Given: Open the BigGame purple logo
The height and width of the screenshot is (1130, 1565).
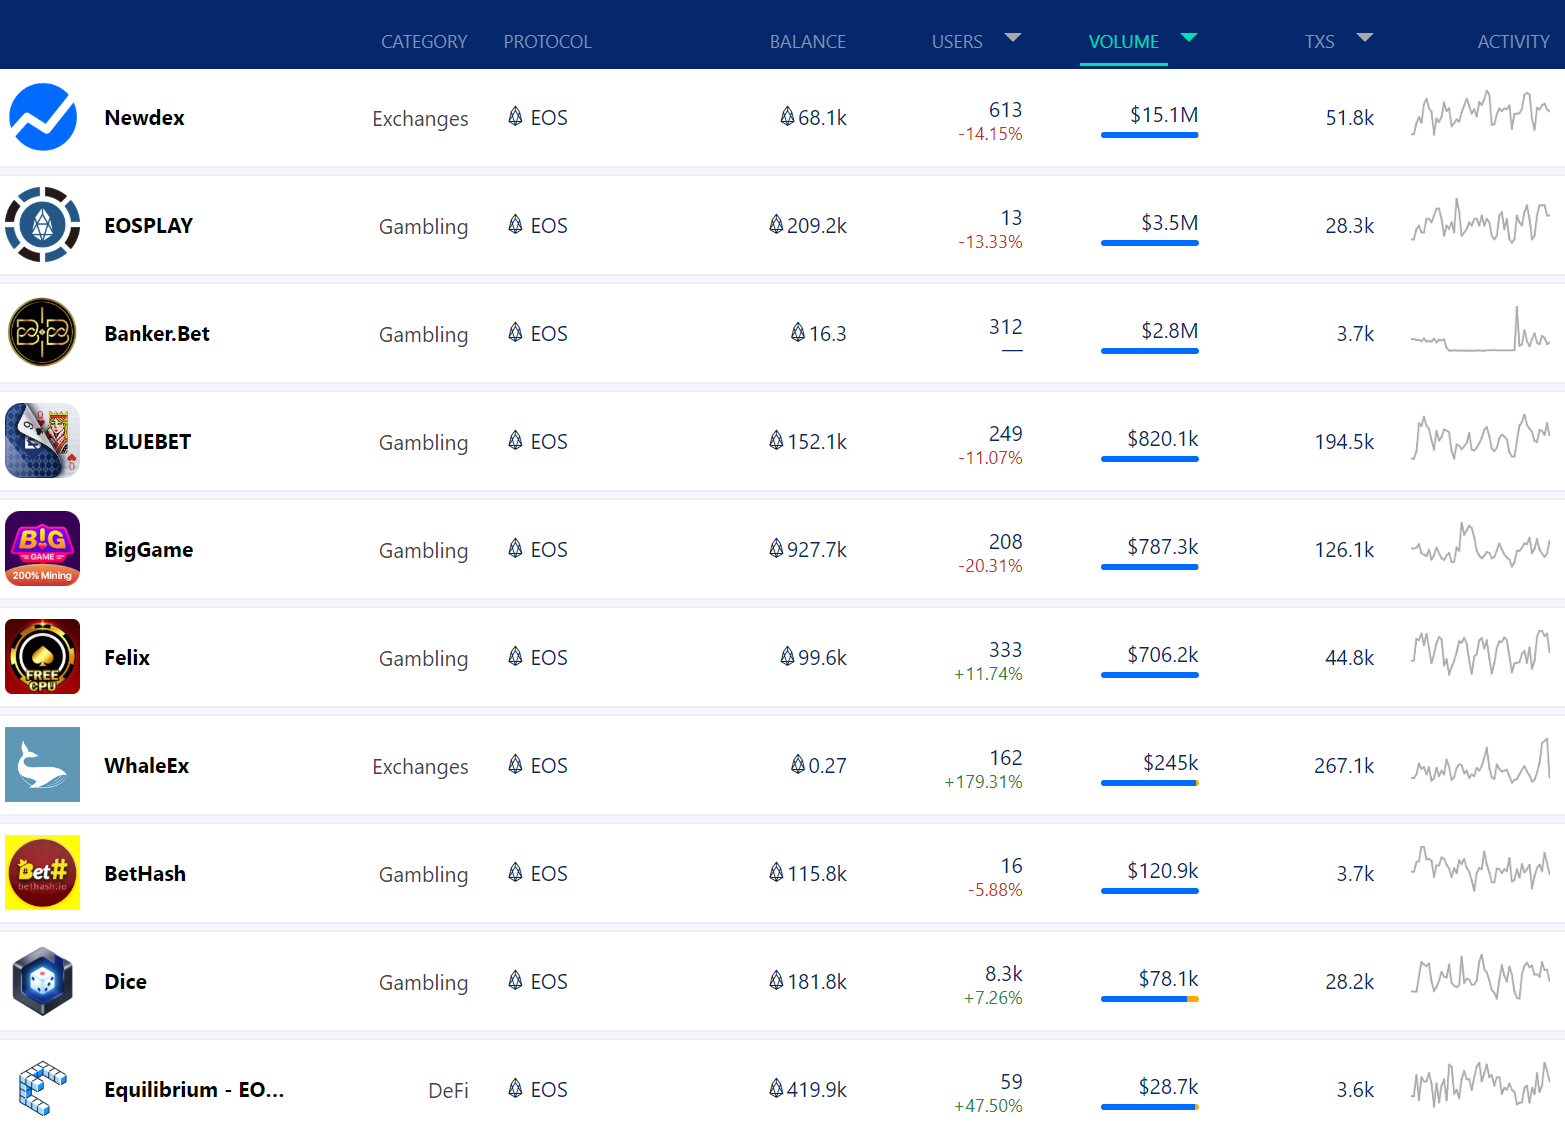Looking at the screenshot, I should (x=42, y=549).
